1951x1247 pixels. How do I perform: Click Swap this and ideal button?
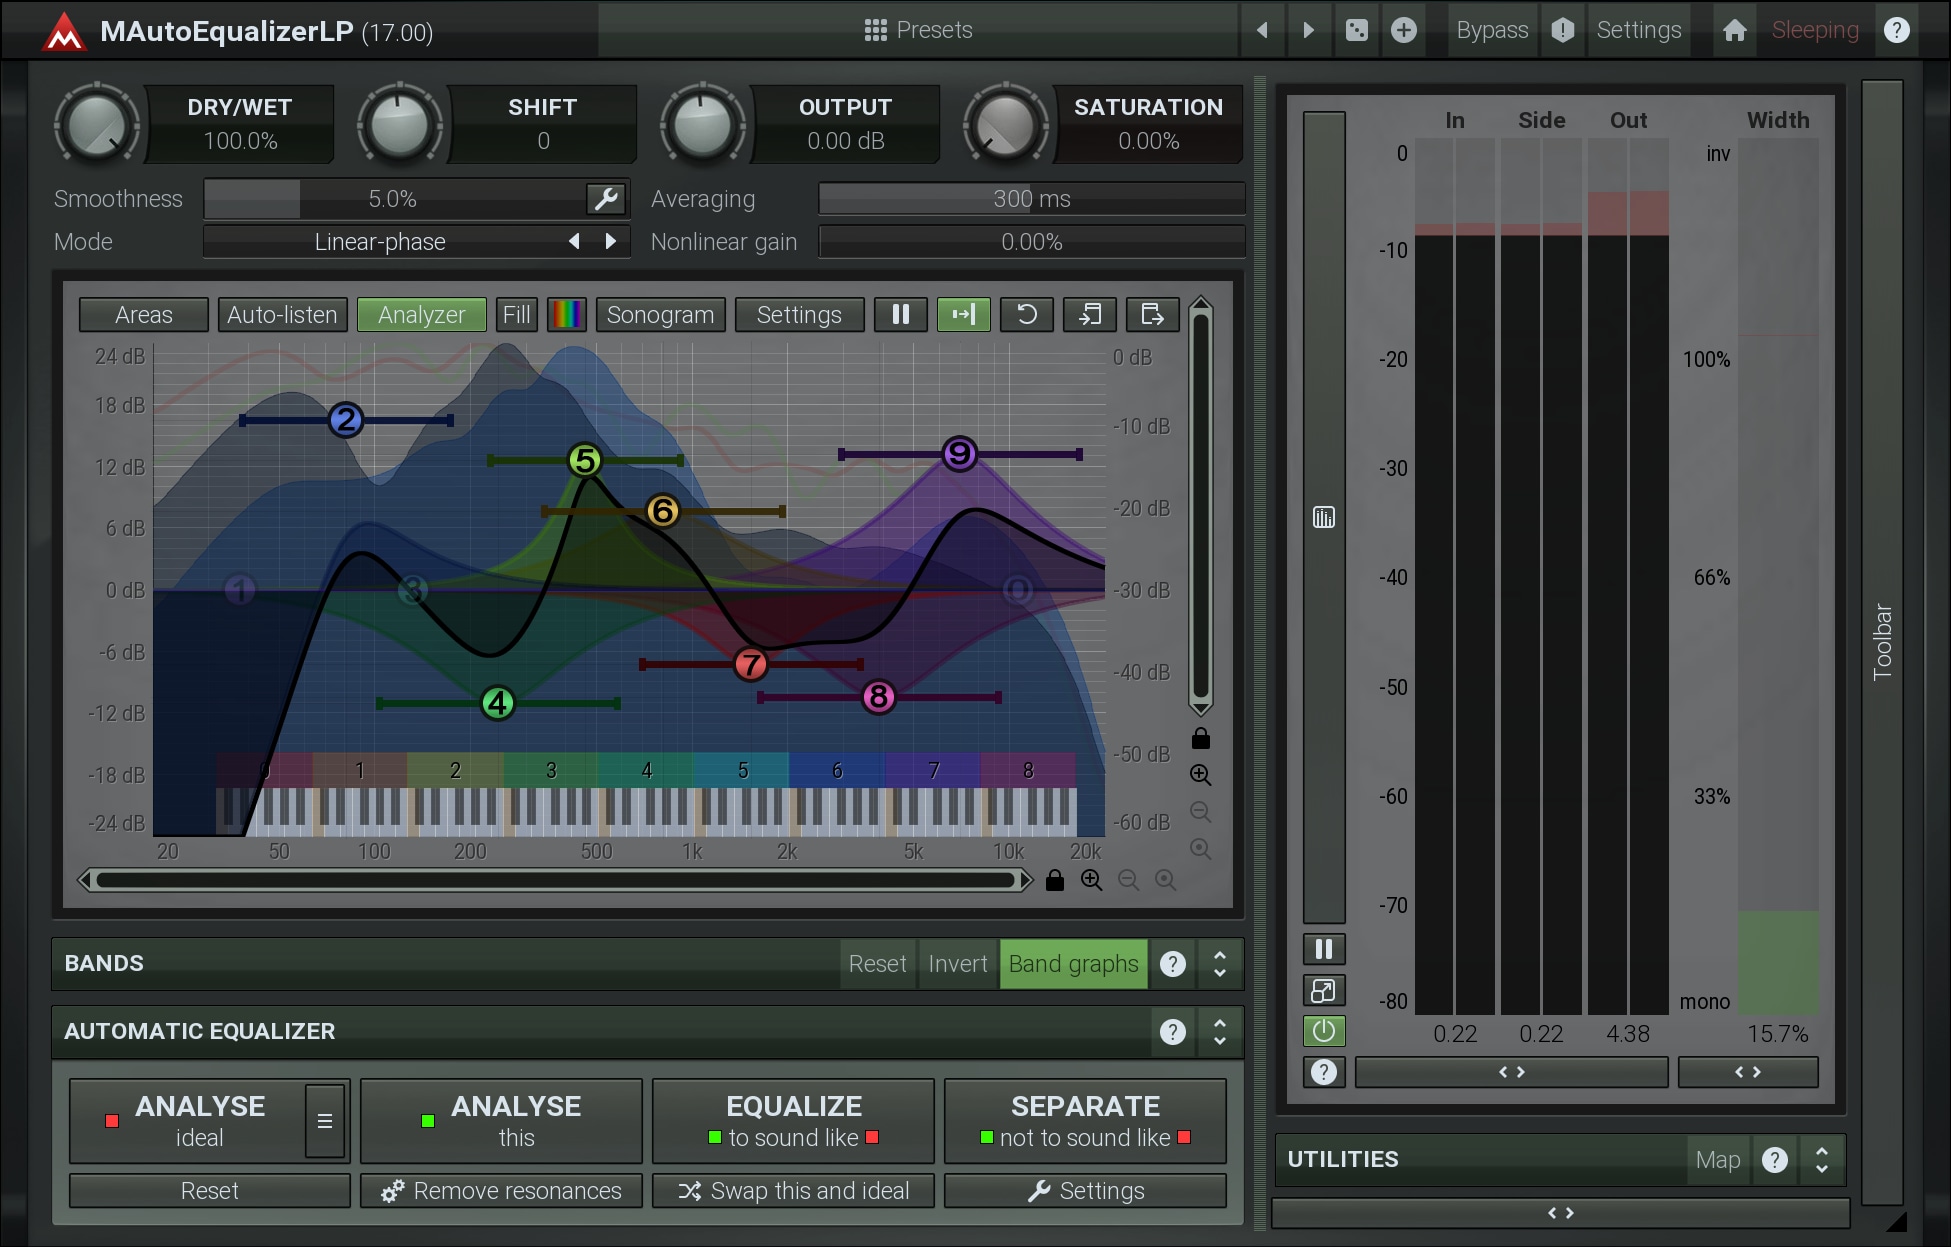click(x=794, y=1191)
